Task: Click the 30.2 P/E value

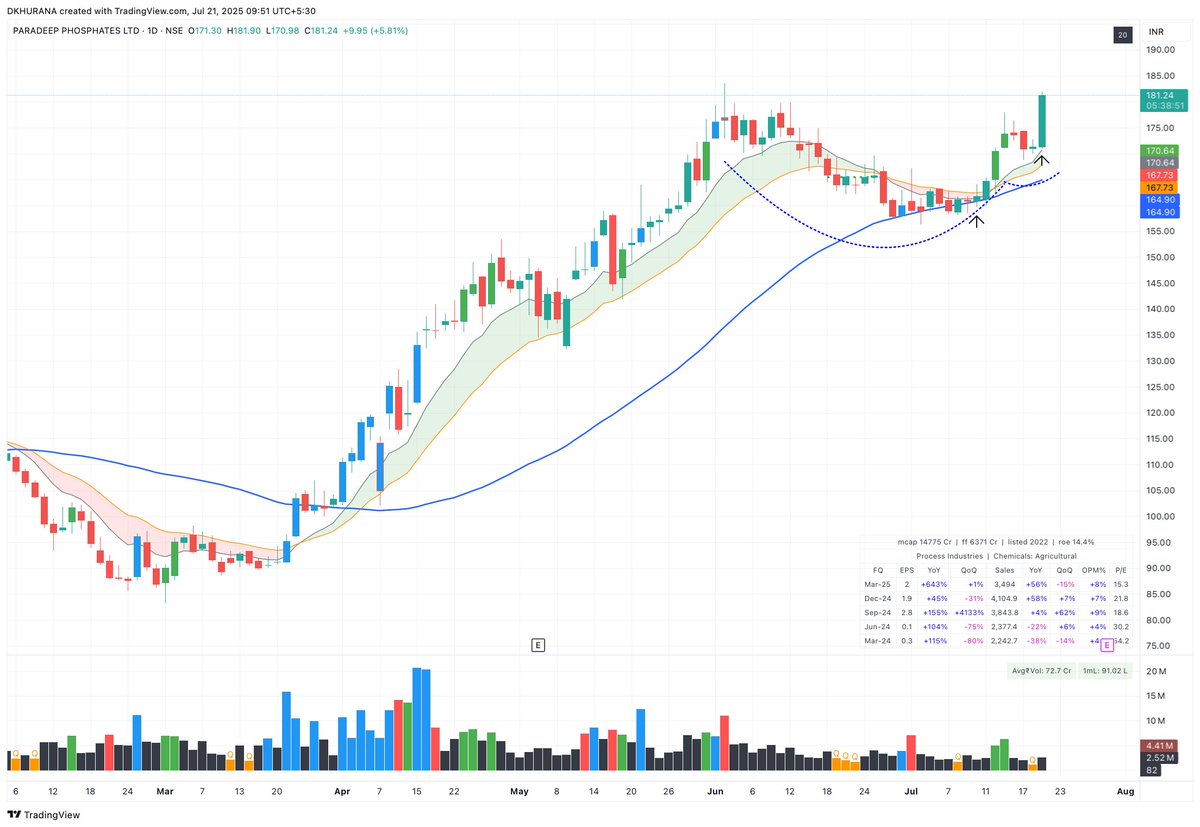Action: (1120, 626)
